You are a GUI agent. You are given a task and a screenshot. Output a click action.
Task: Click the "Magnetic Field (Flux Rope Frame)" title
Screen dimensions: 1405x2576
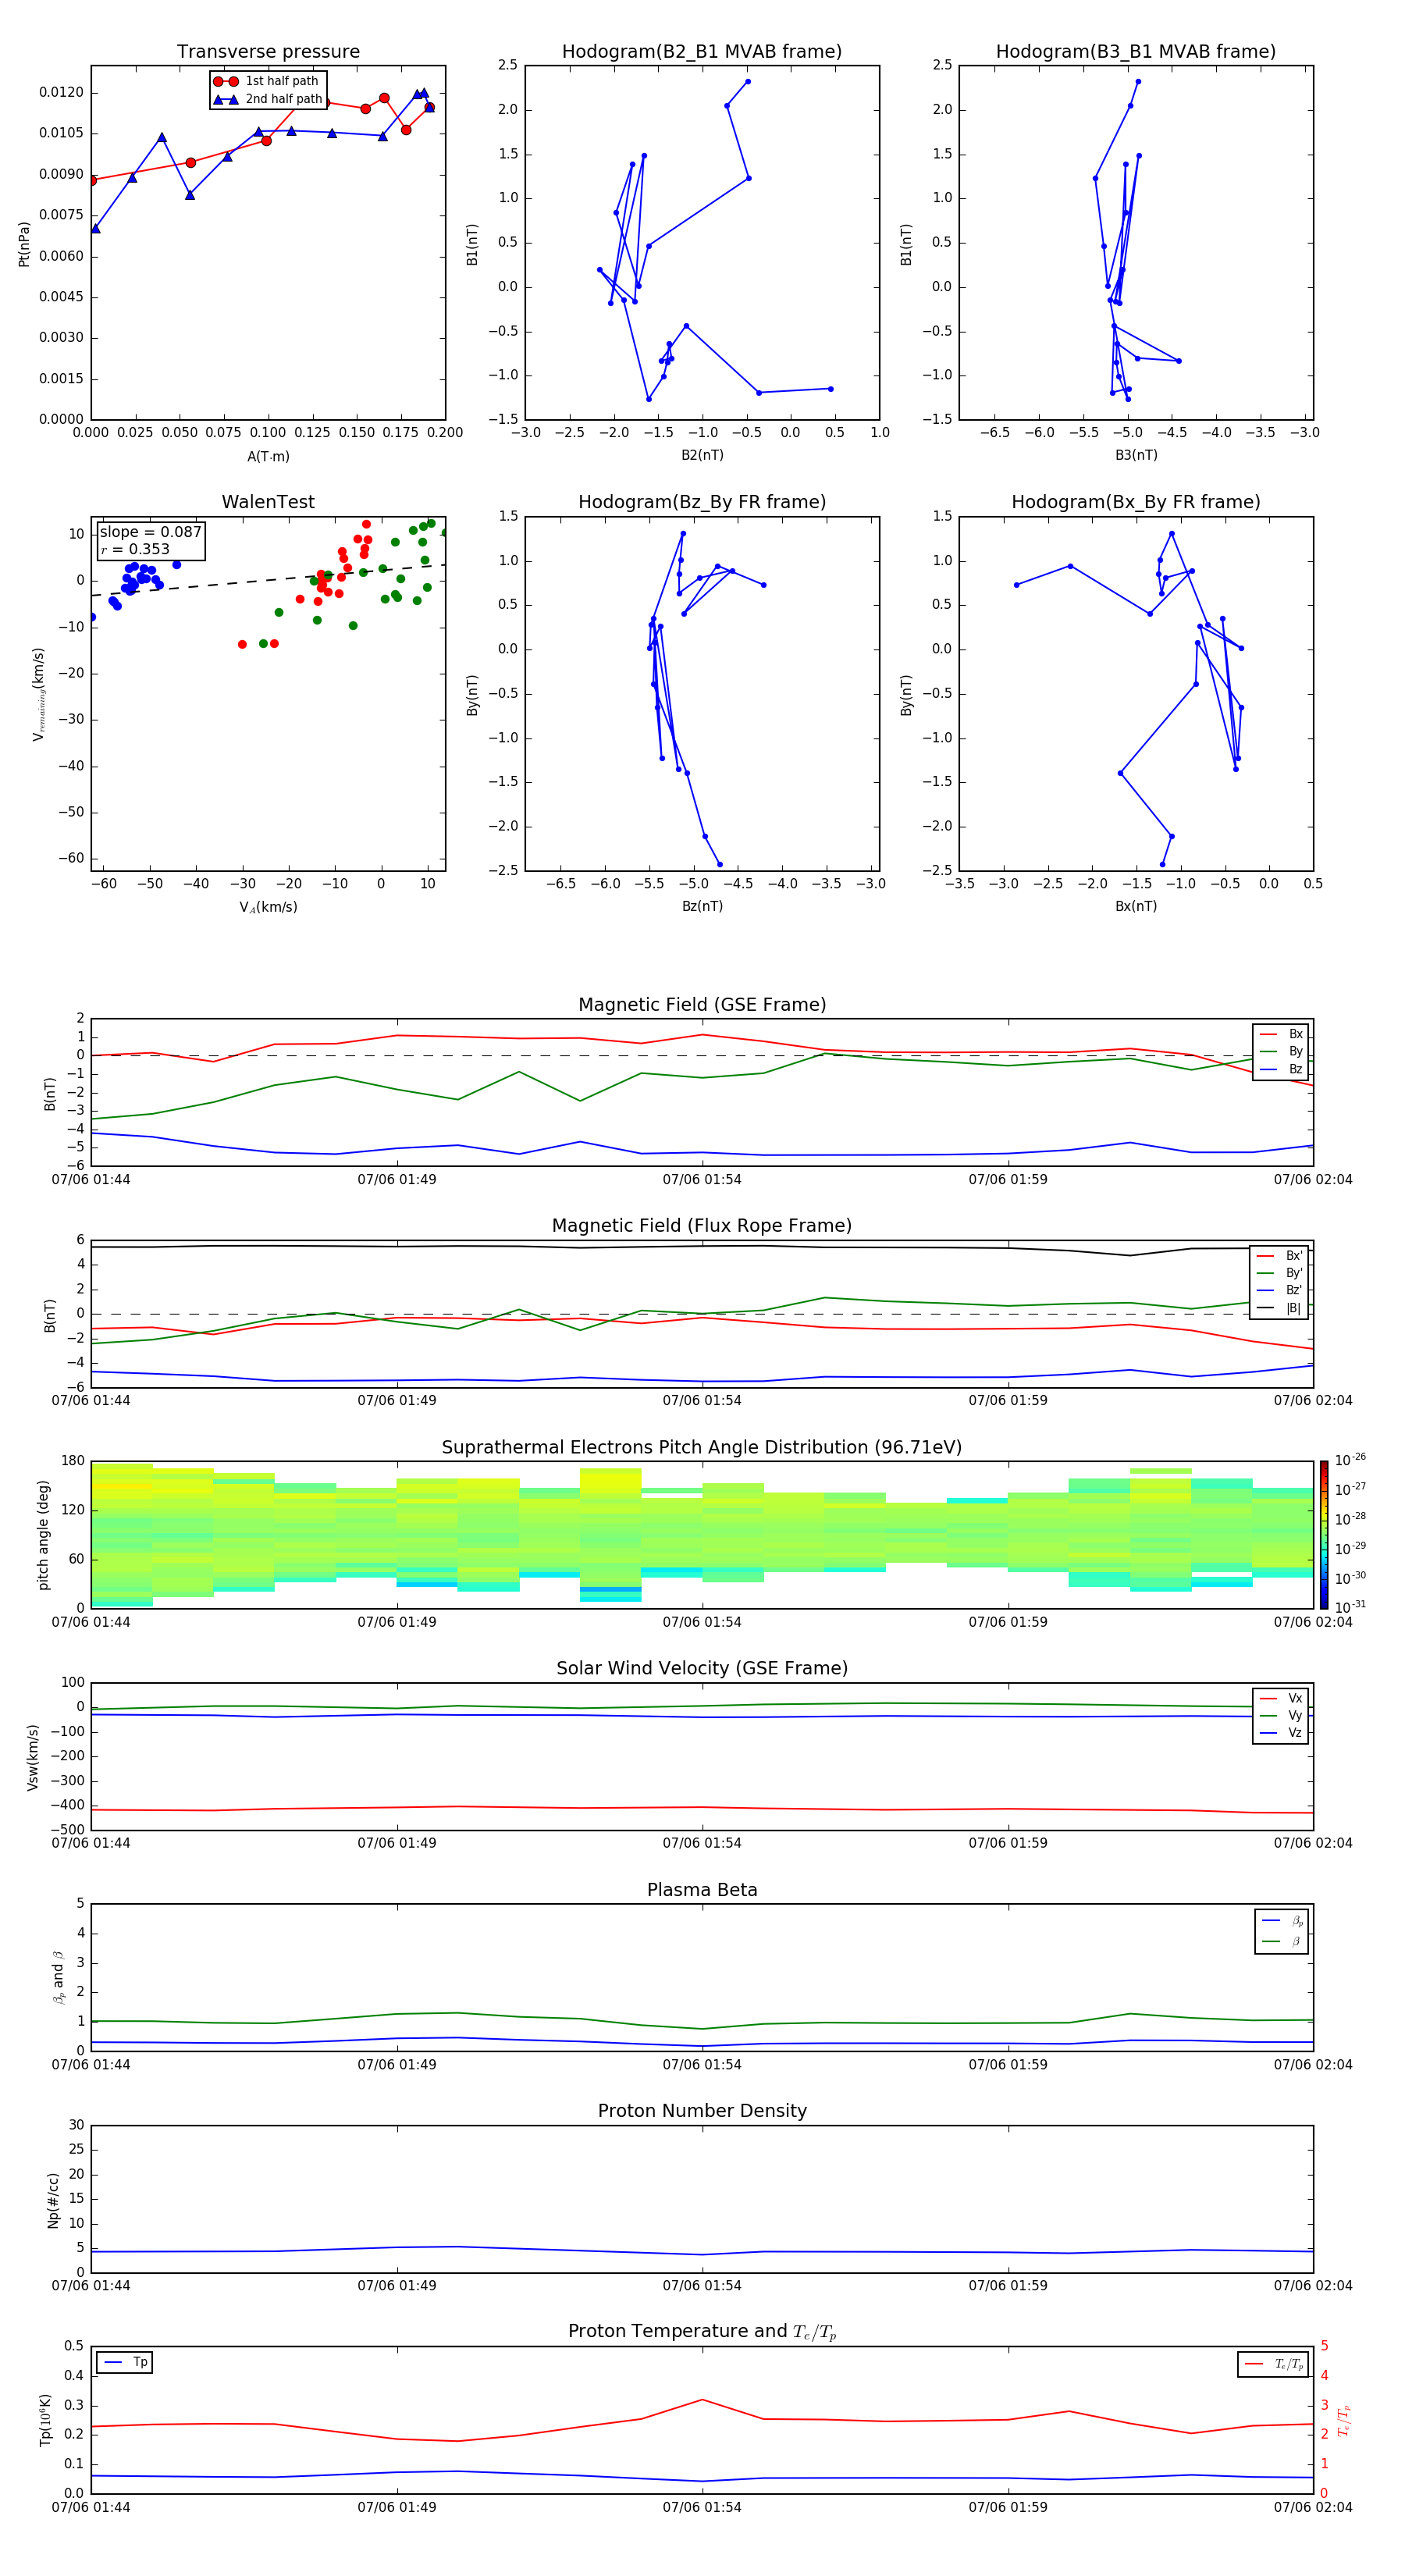coord(702,1226)
